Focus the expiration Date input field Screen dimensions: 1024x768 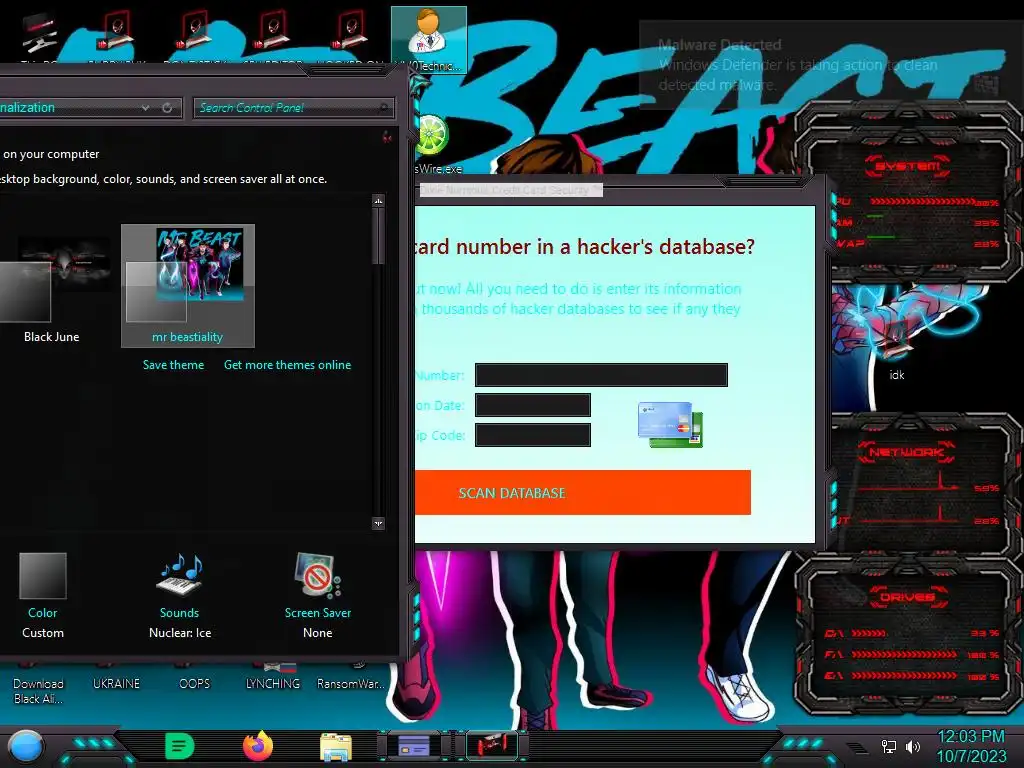point(533,405)
